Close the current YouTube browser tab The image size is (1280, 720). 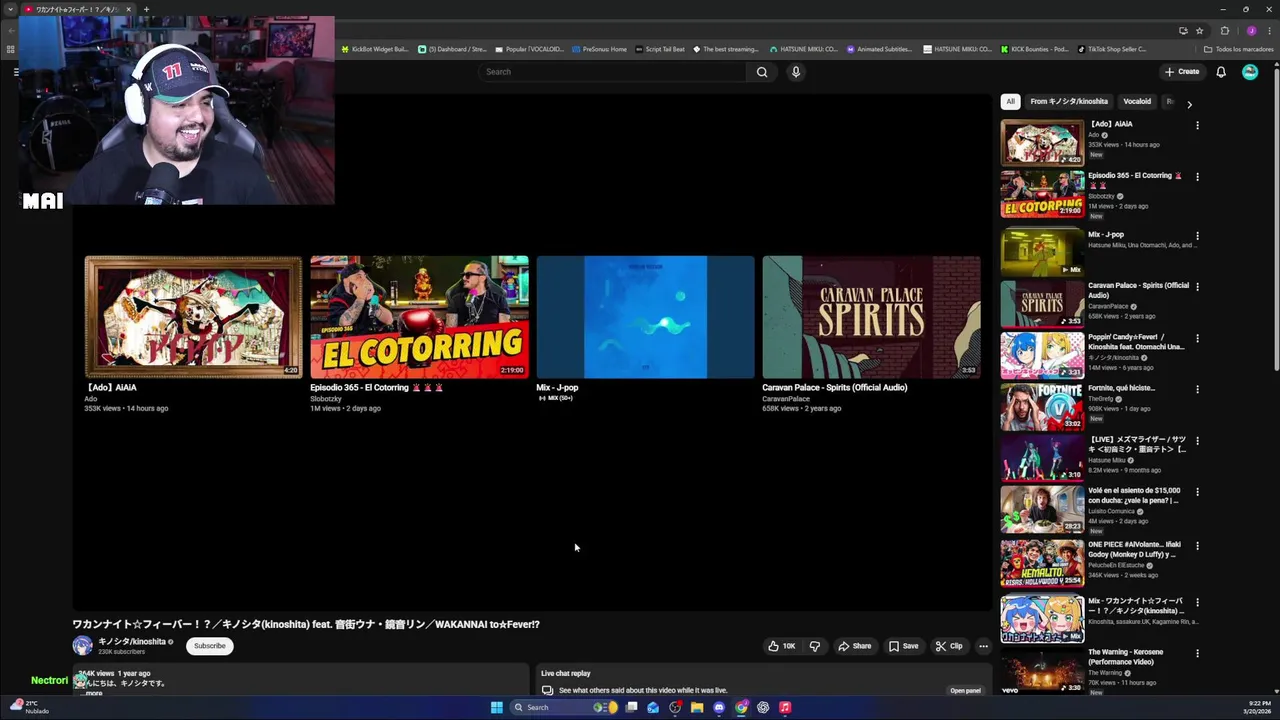point(128,9)
